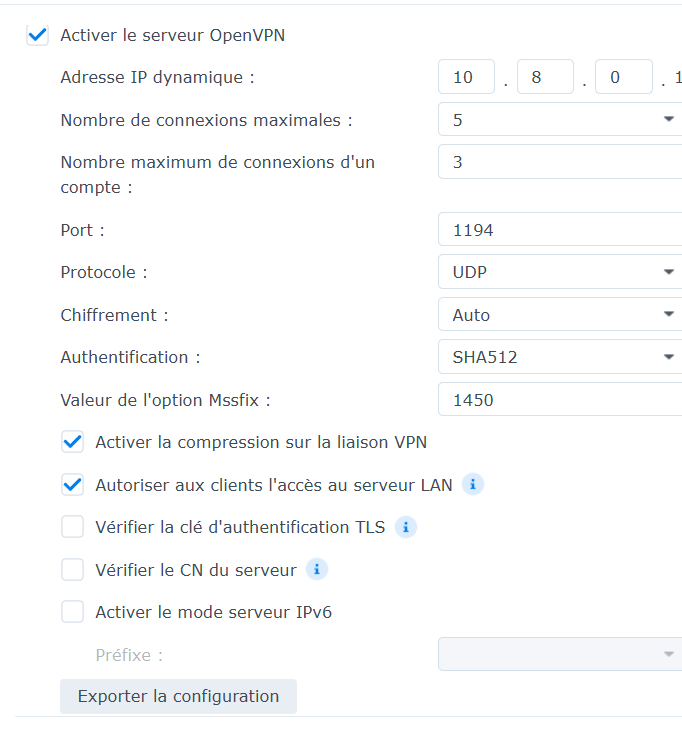Viewport: 682px width, 743px height.
Task: Click info icon next to Vérifier le CN
Action: point(317,570)
